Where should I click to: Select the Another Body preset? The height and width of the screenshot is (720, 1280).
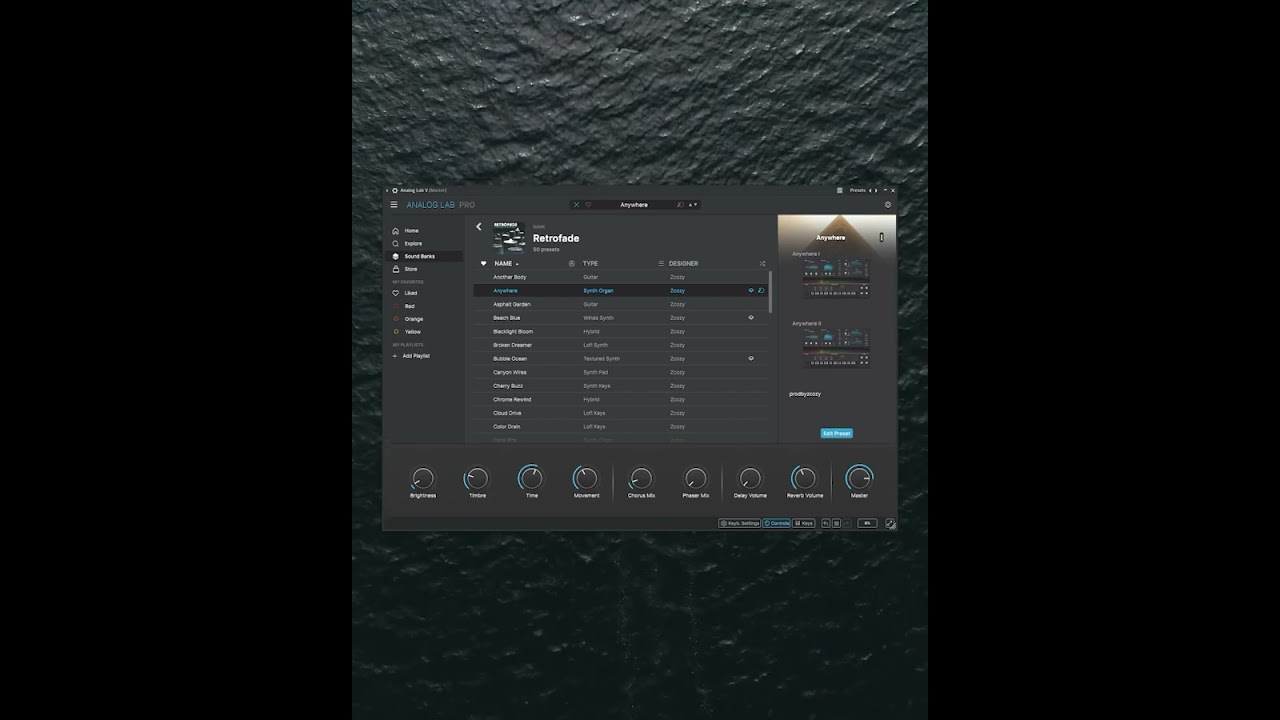click(620, 277)
